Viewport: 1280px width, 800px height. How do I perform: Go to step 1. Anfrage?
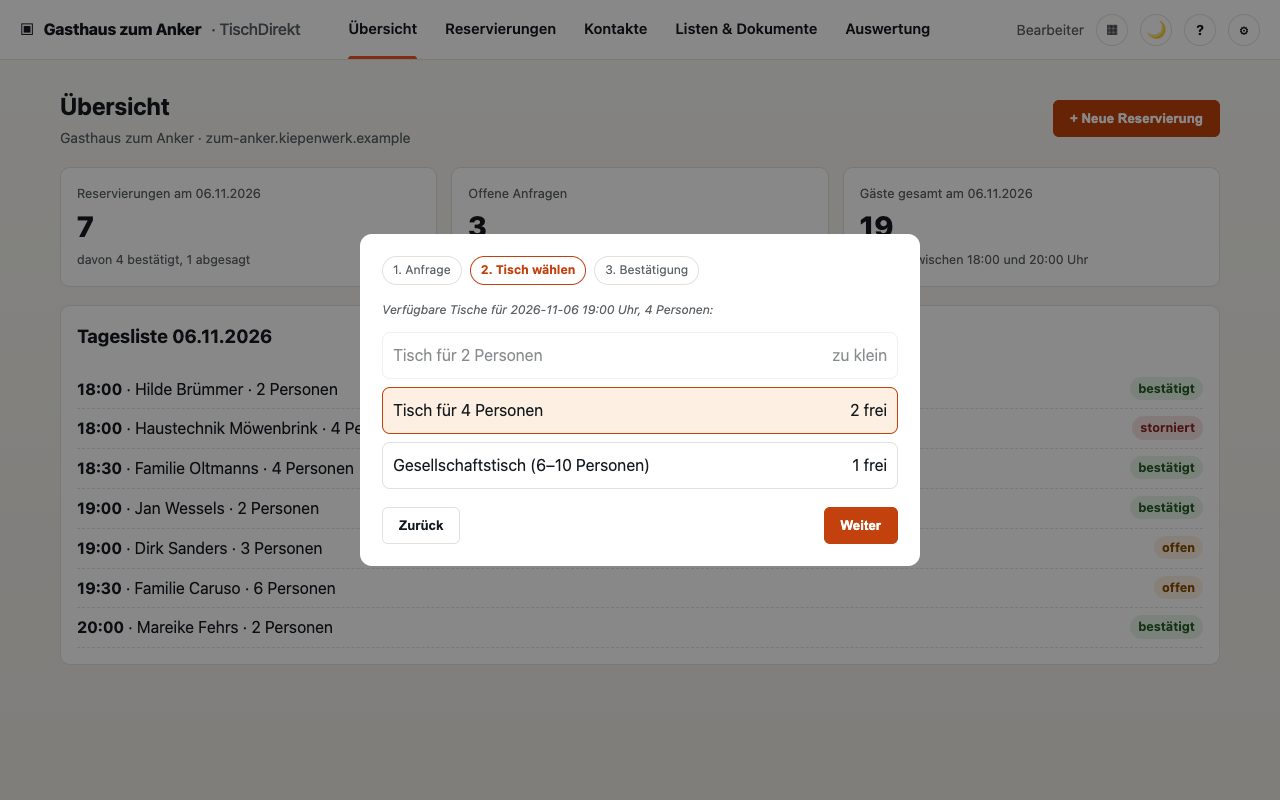(x=422, y=270)
